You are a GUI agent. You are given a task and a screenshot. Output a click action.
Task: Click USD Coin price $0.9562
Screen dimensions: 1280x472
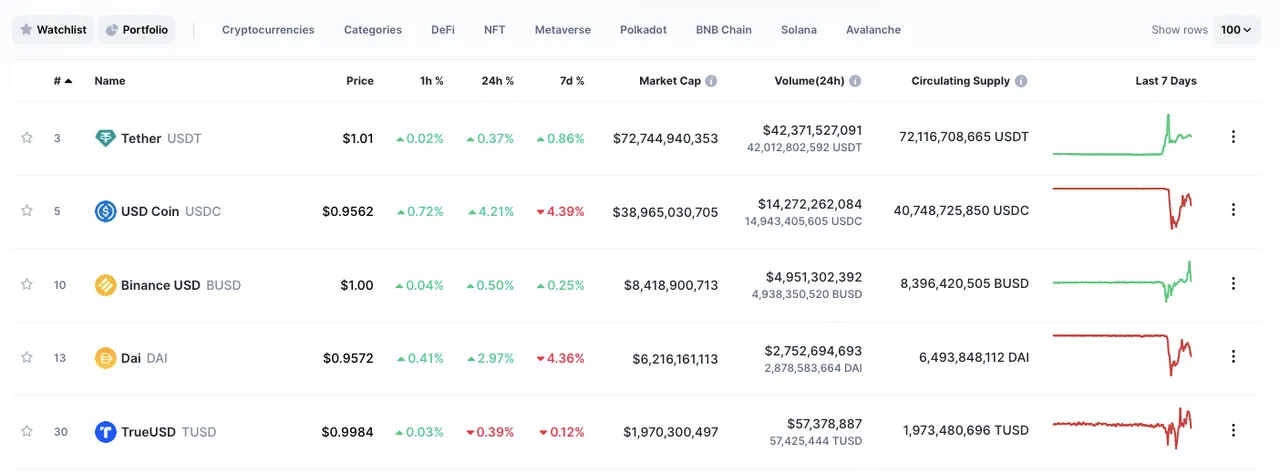tap(348, 211)
